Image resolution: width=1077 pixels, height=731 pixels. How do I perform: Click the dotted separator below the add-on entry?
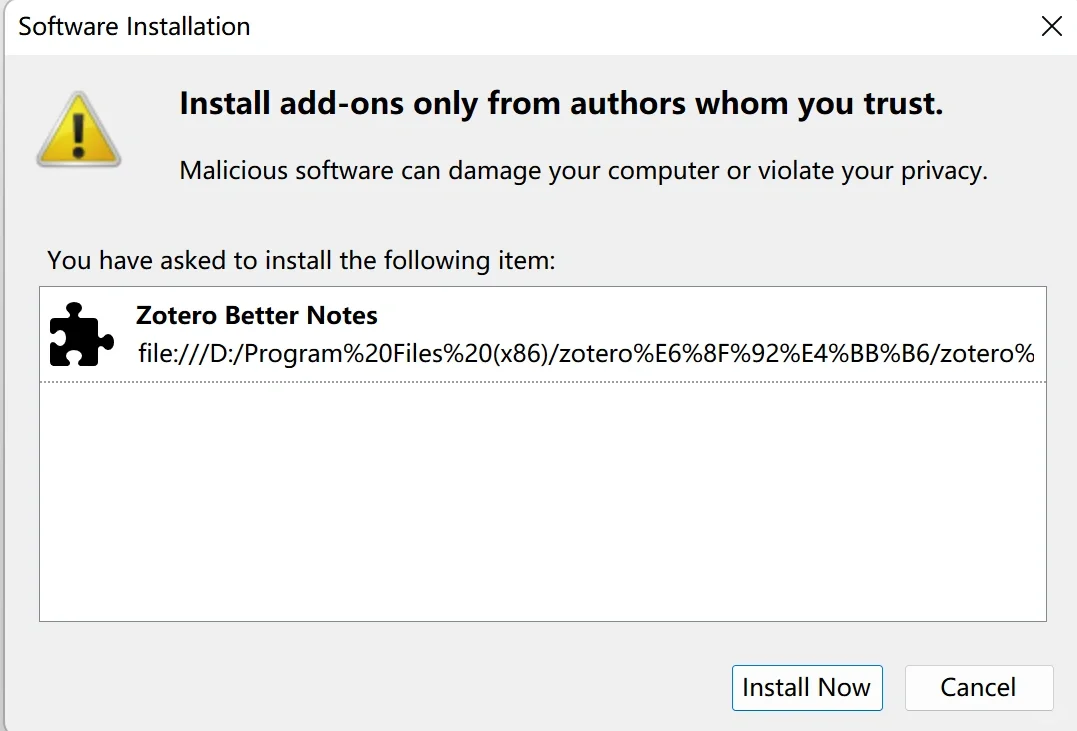click(542, 381)
